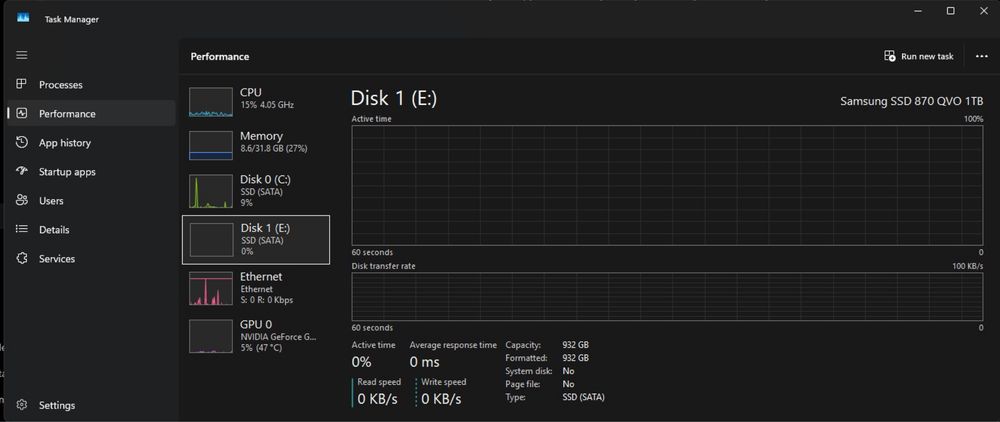
Task: Click Type SSD (SATA) value
Action: coord(583,397)
